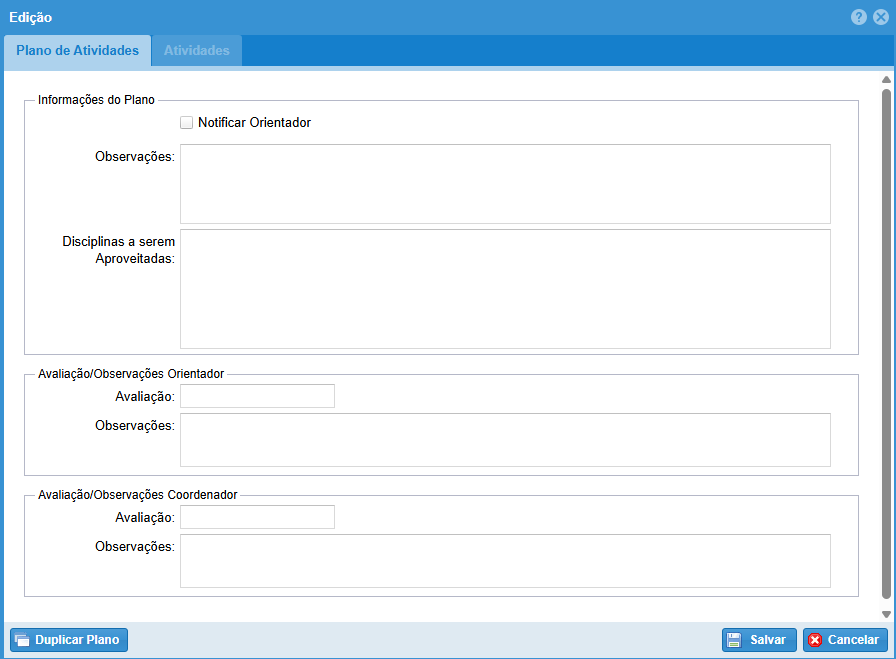Focus Observações field in Informações do Plano

pos(505,184)
